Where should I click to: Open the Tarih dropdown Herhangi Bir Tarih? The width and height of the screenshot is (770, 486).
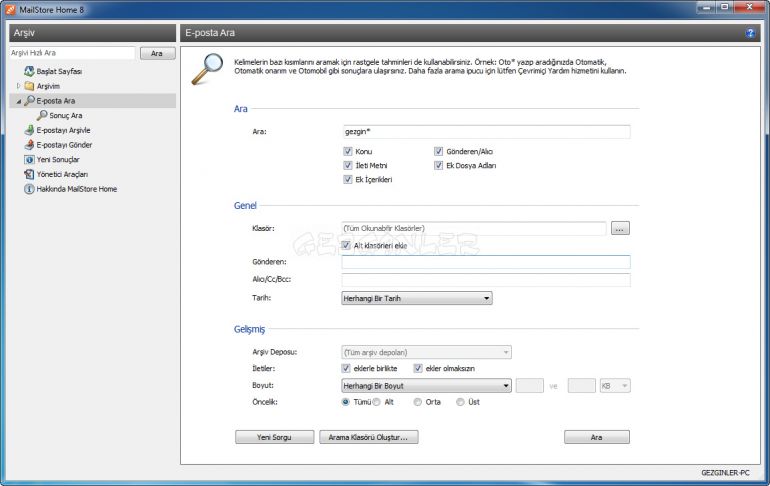point(417,298)
